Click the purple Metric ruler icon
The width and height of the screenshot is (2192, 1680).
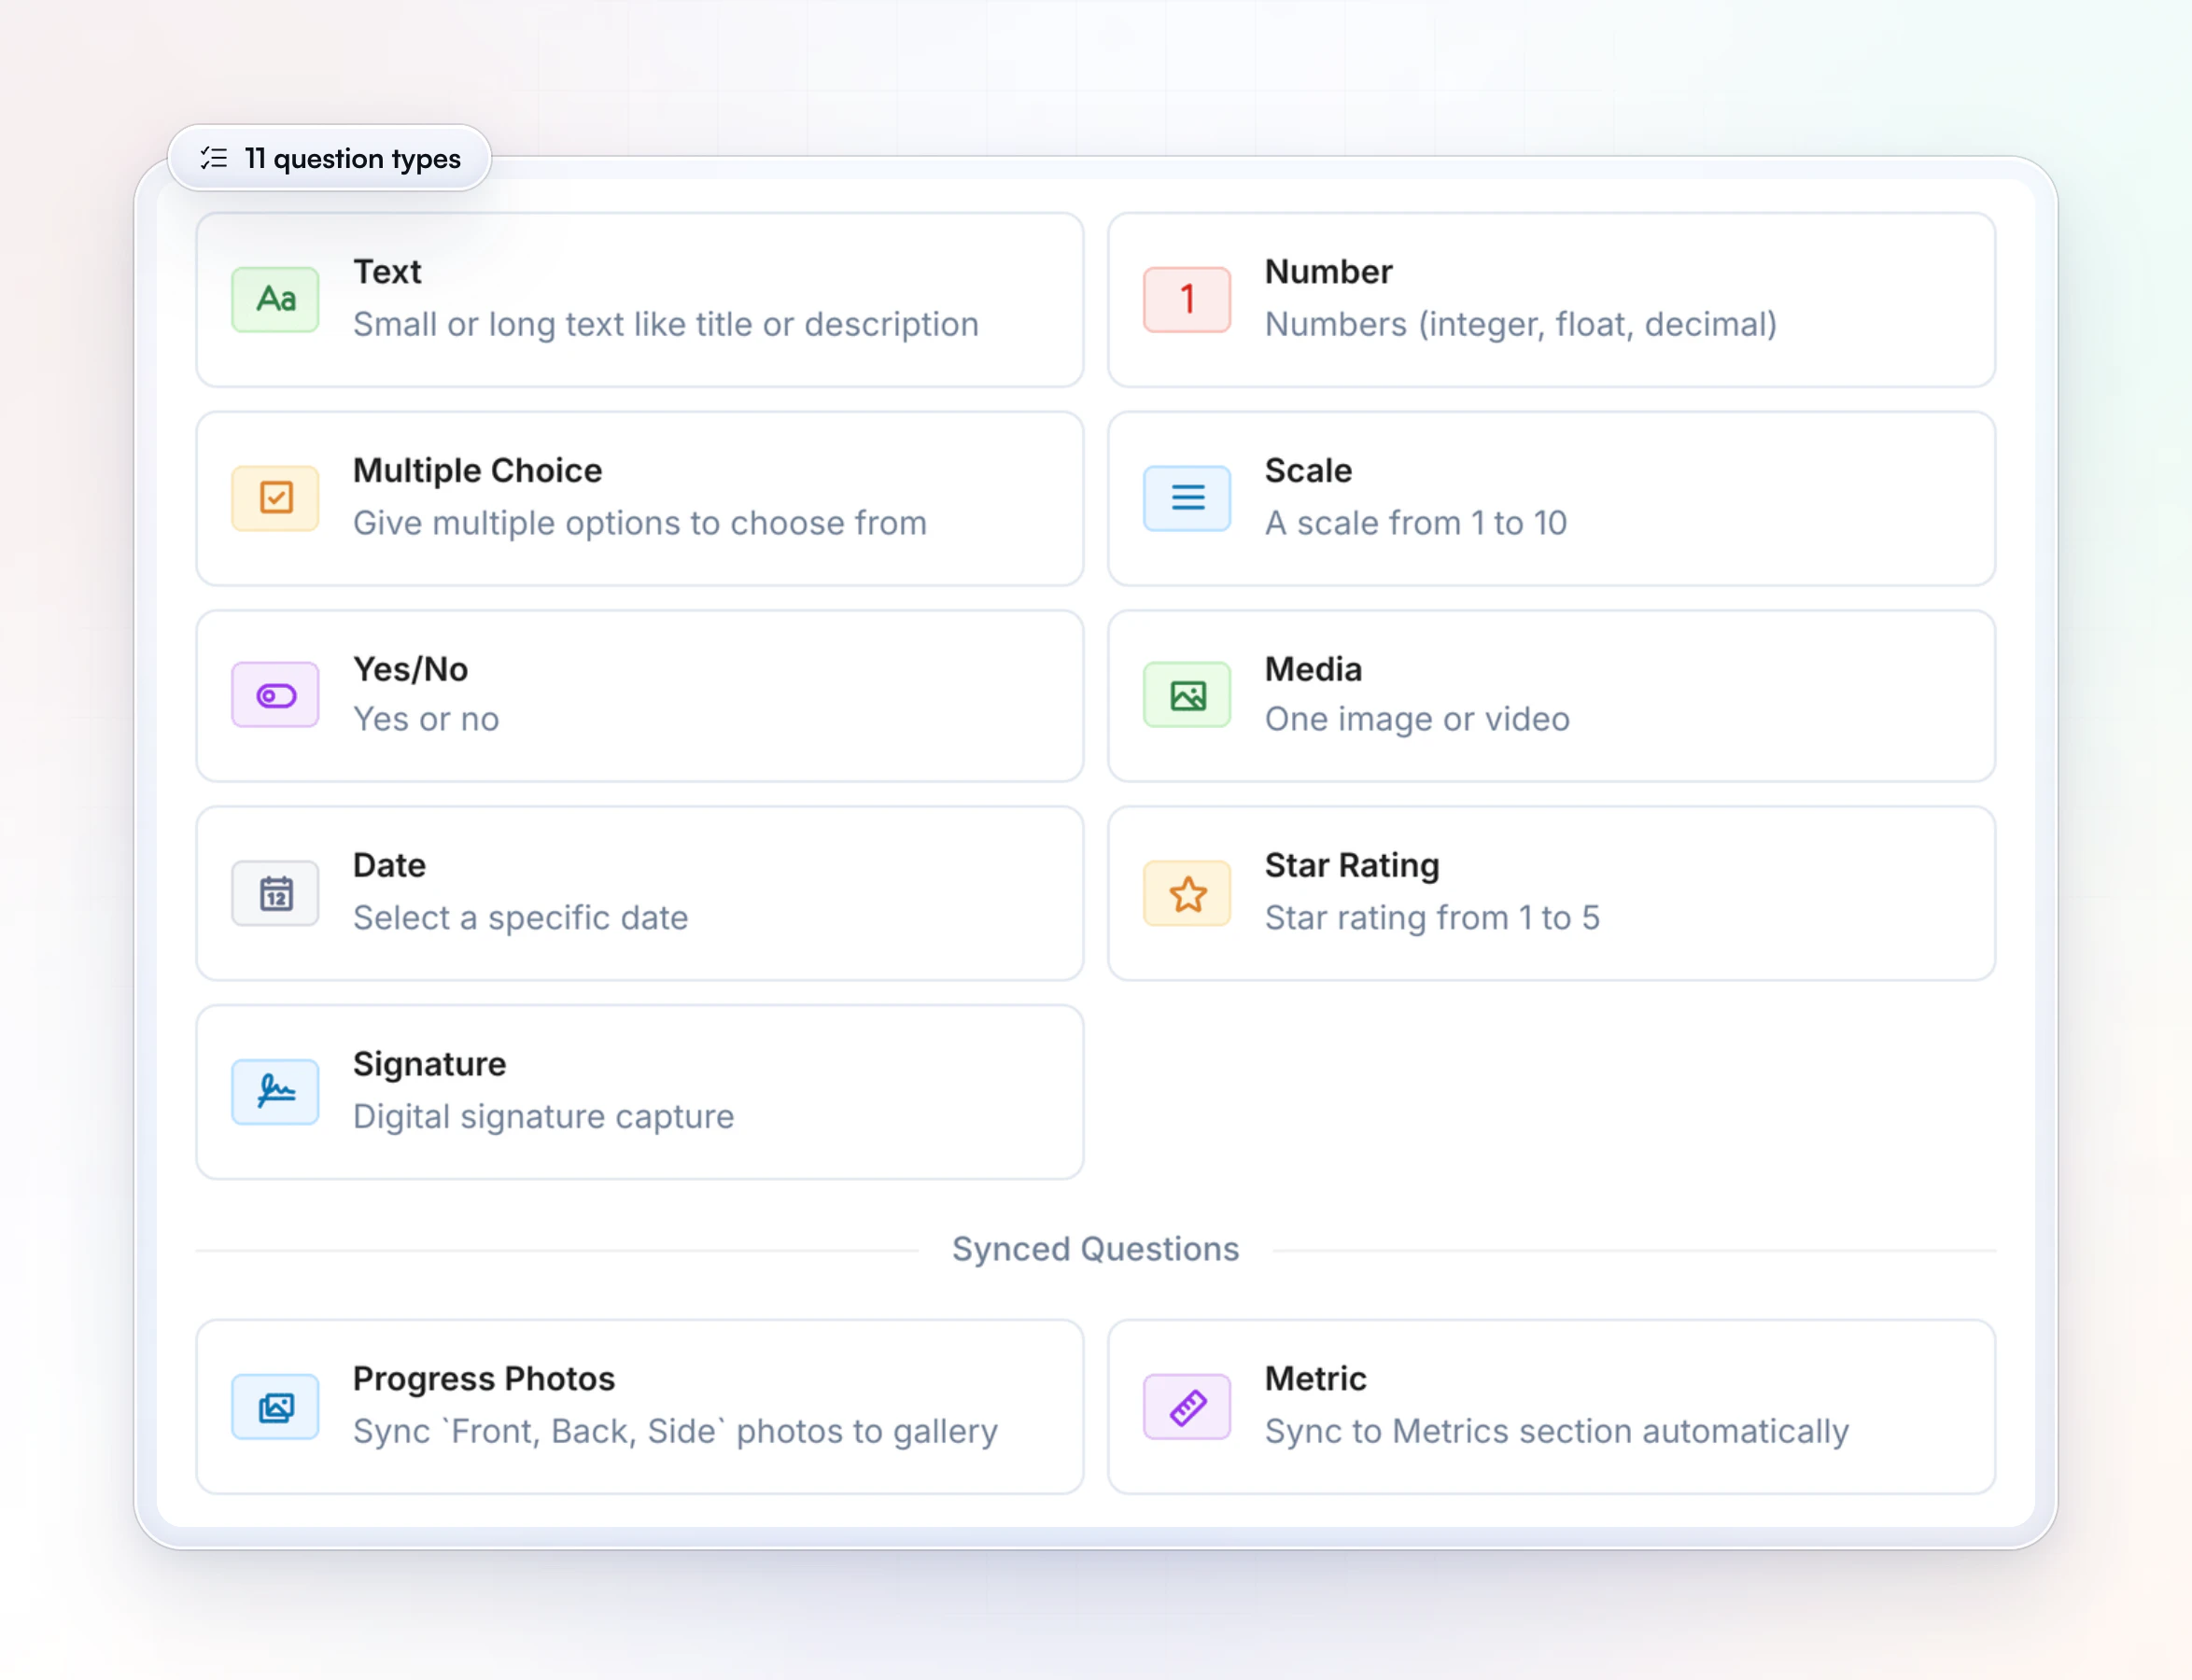[x=1187, y=1407]
